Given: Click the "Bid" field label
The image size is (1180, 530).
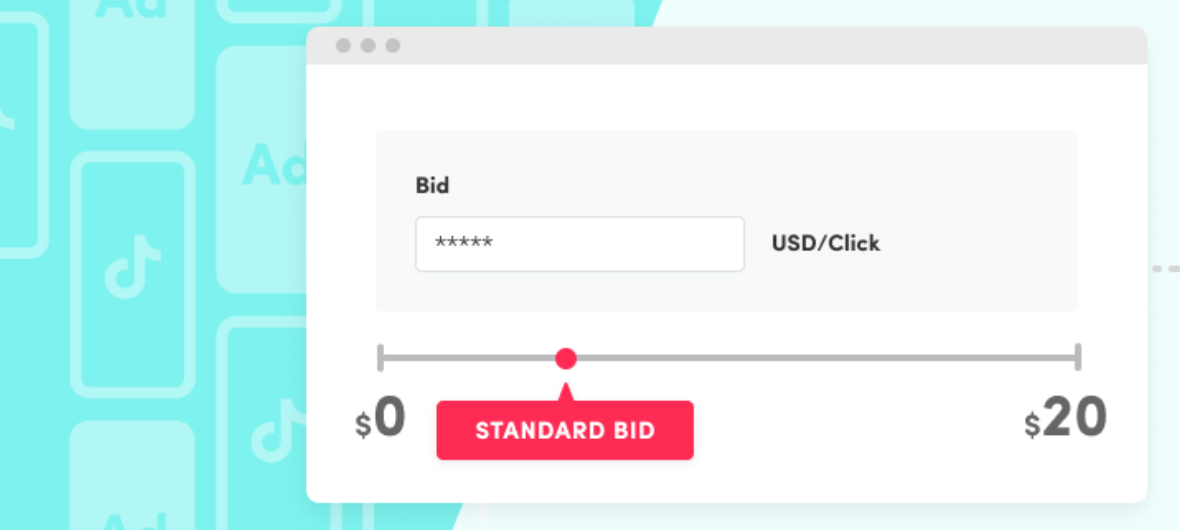Looking at the screenshot, I should pos(432,186).
